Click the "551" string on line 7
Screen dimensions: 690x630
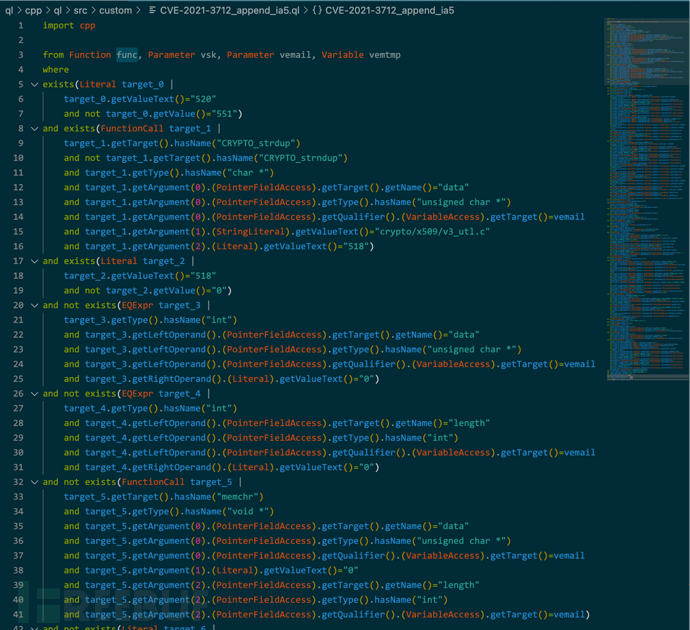[224, 114]
